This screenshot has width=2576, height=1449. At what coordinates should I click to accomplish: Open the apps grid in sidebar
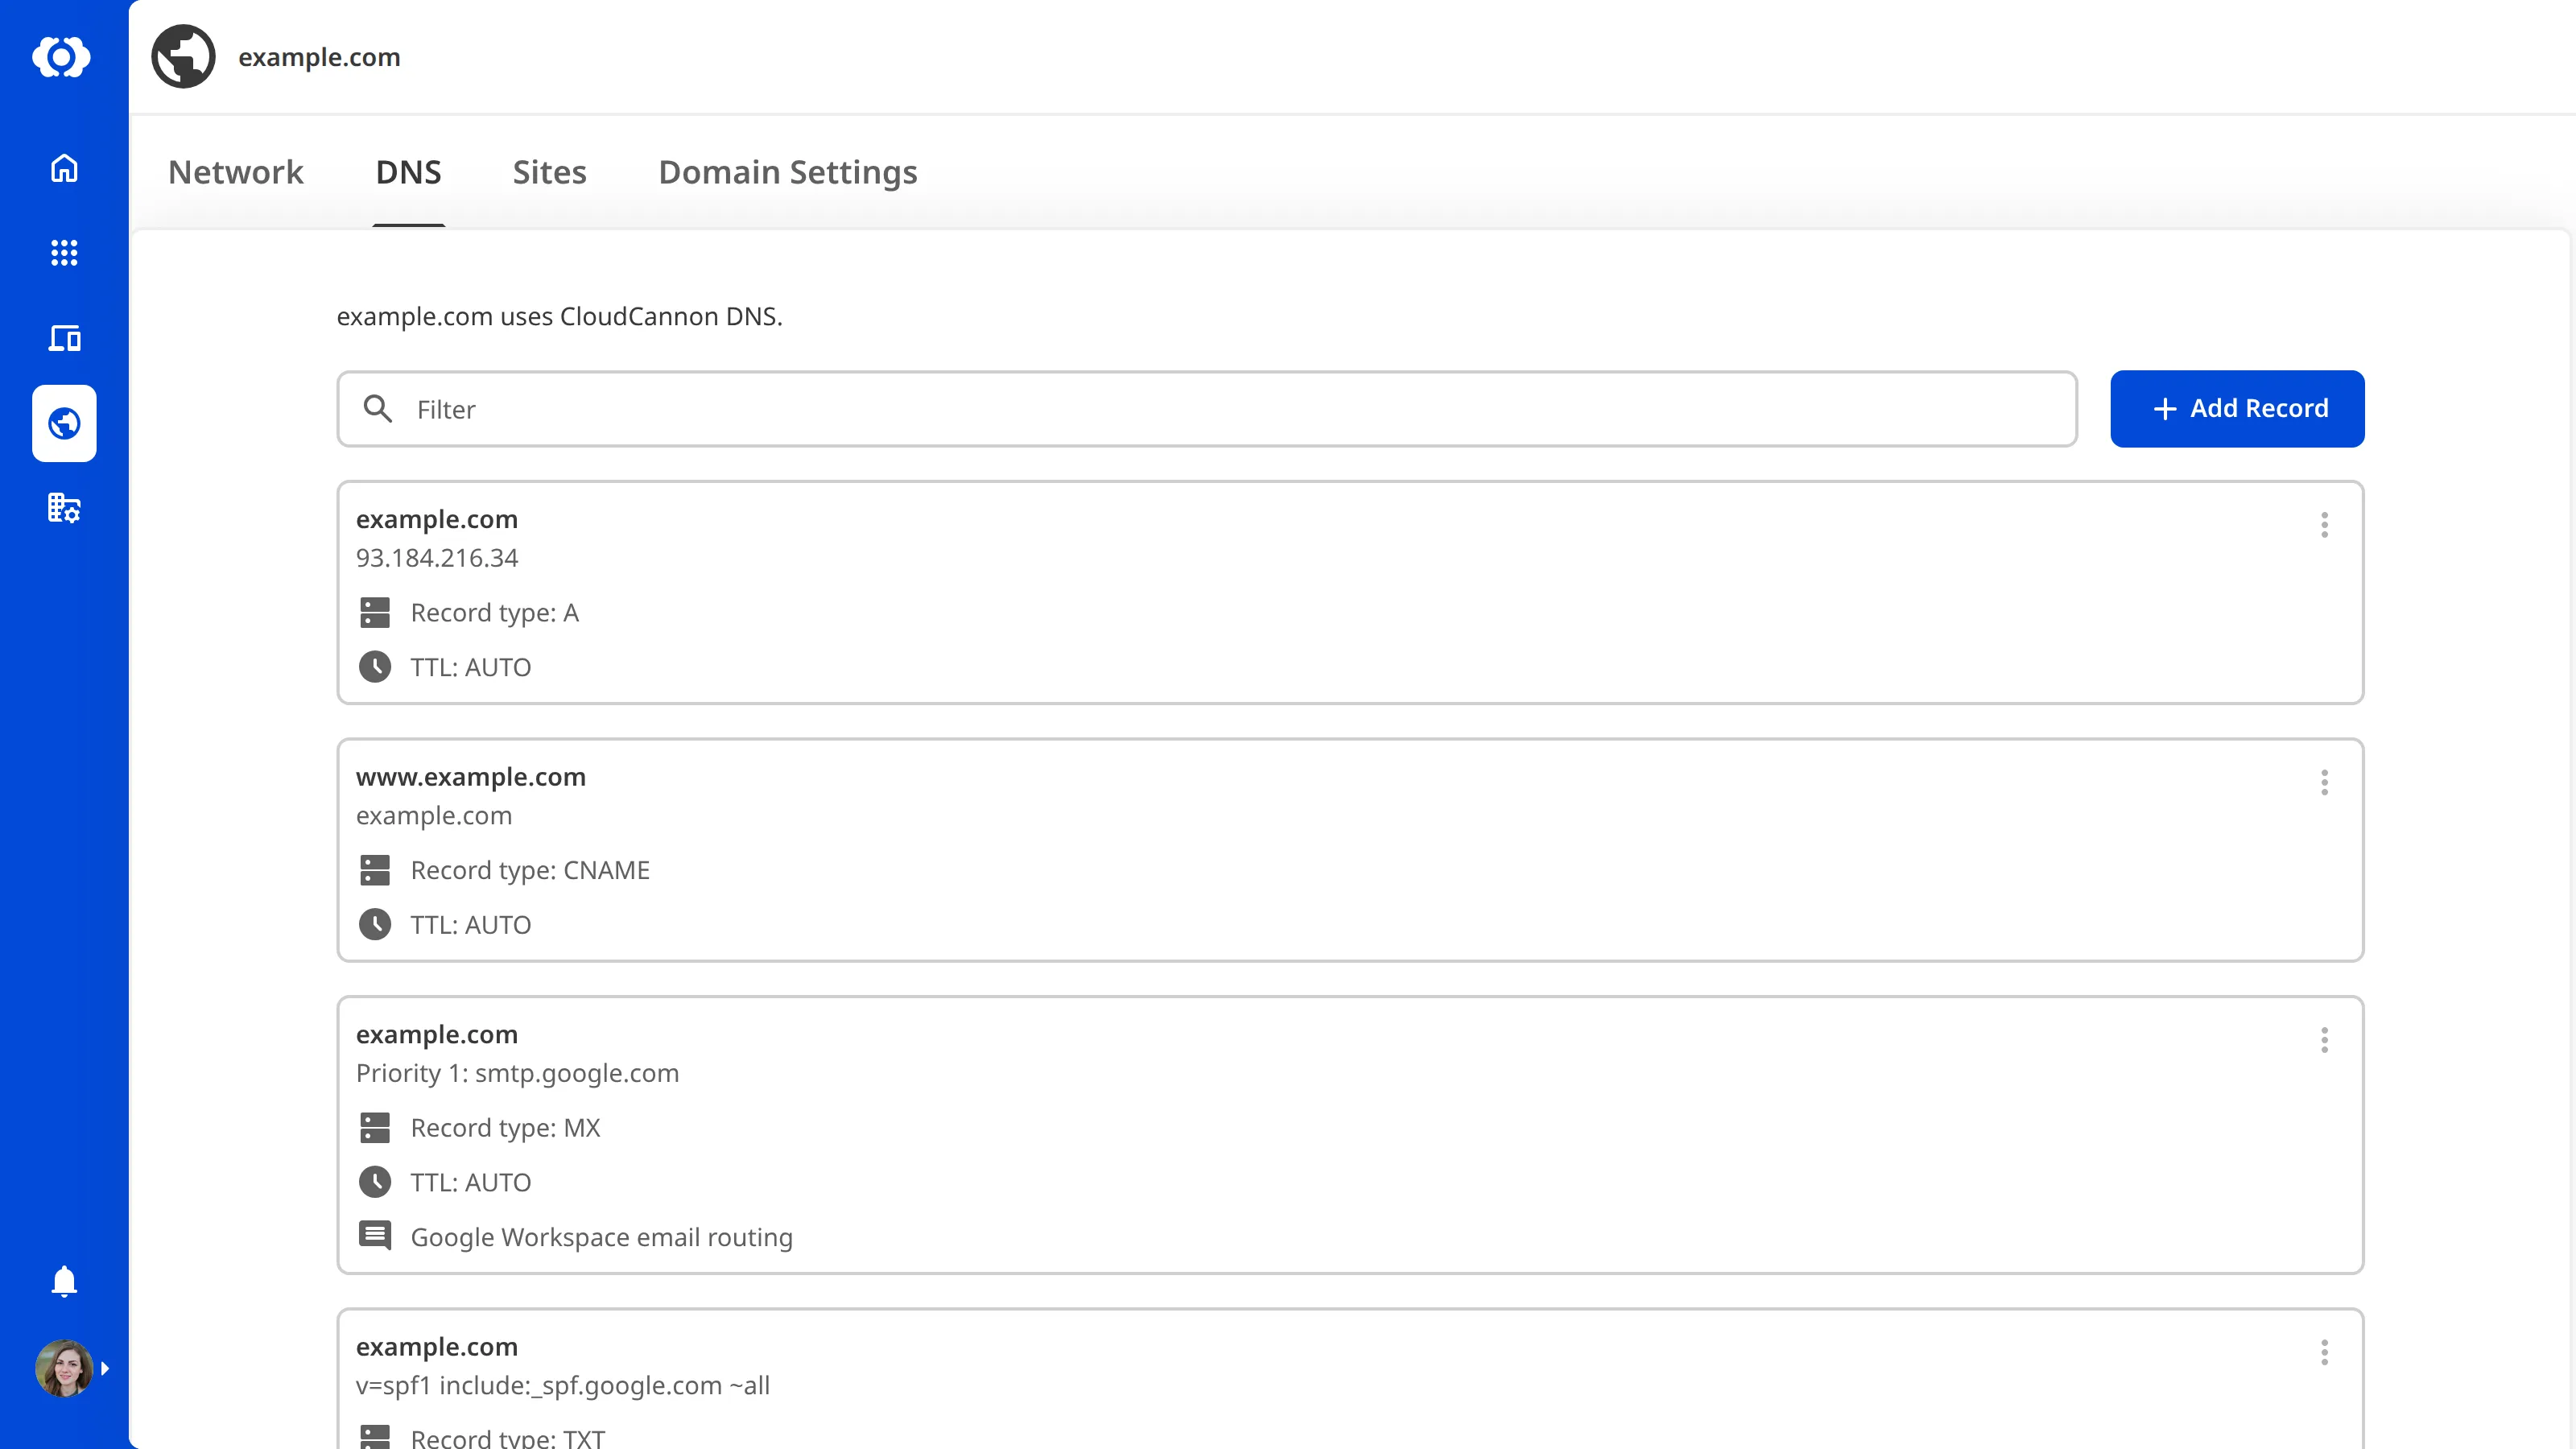coord(63,253)
